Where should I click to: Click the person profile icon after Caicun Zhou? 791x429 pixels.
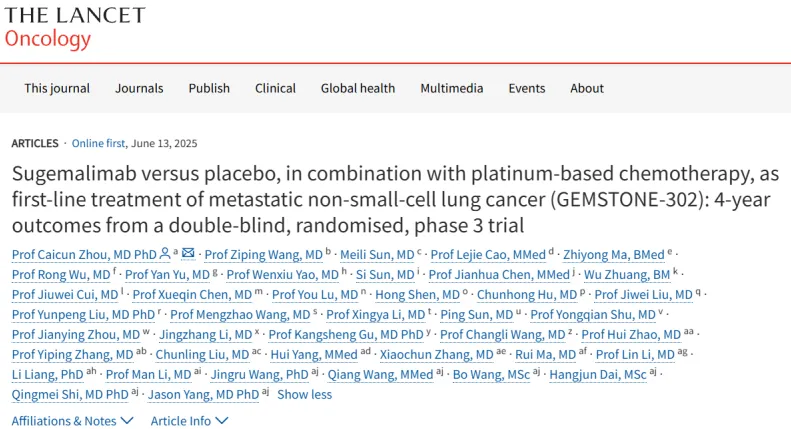(x=164, y=254)
